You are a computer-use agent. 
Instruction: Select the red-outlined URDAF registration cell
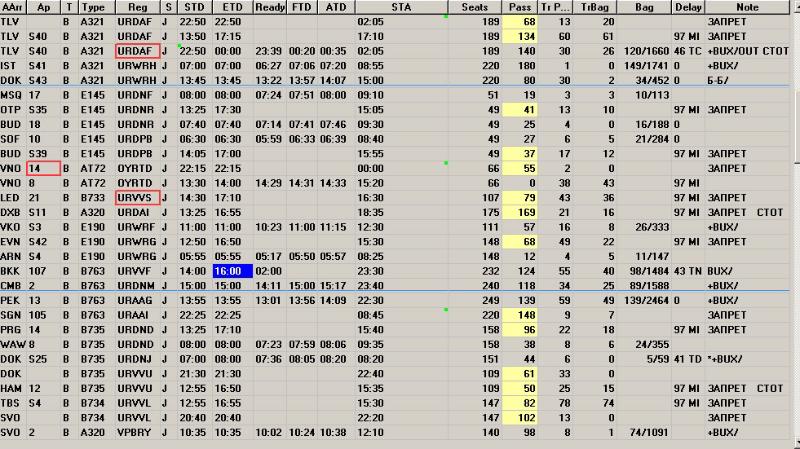point(136,50)
